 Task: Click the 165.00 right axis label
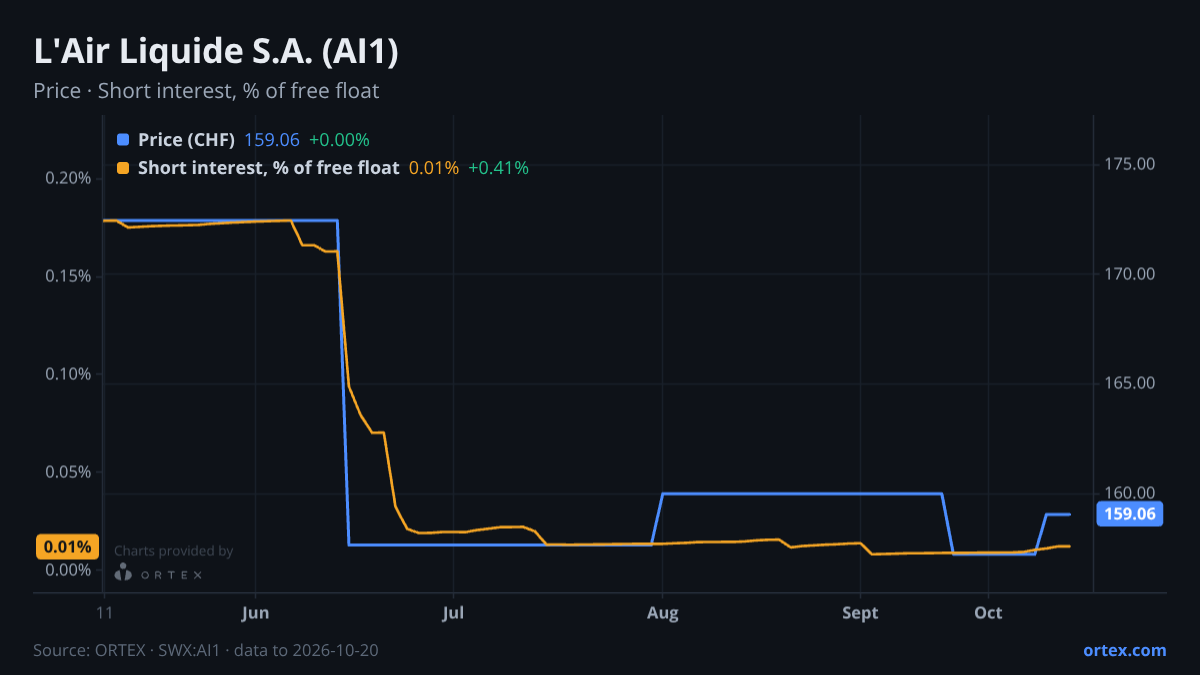tap(1130, 384)
